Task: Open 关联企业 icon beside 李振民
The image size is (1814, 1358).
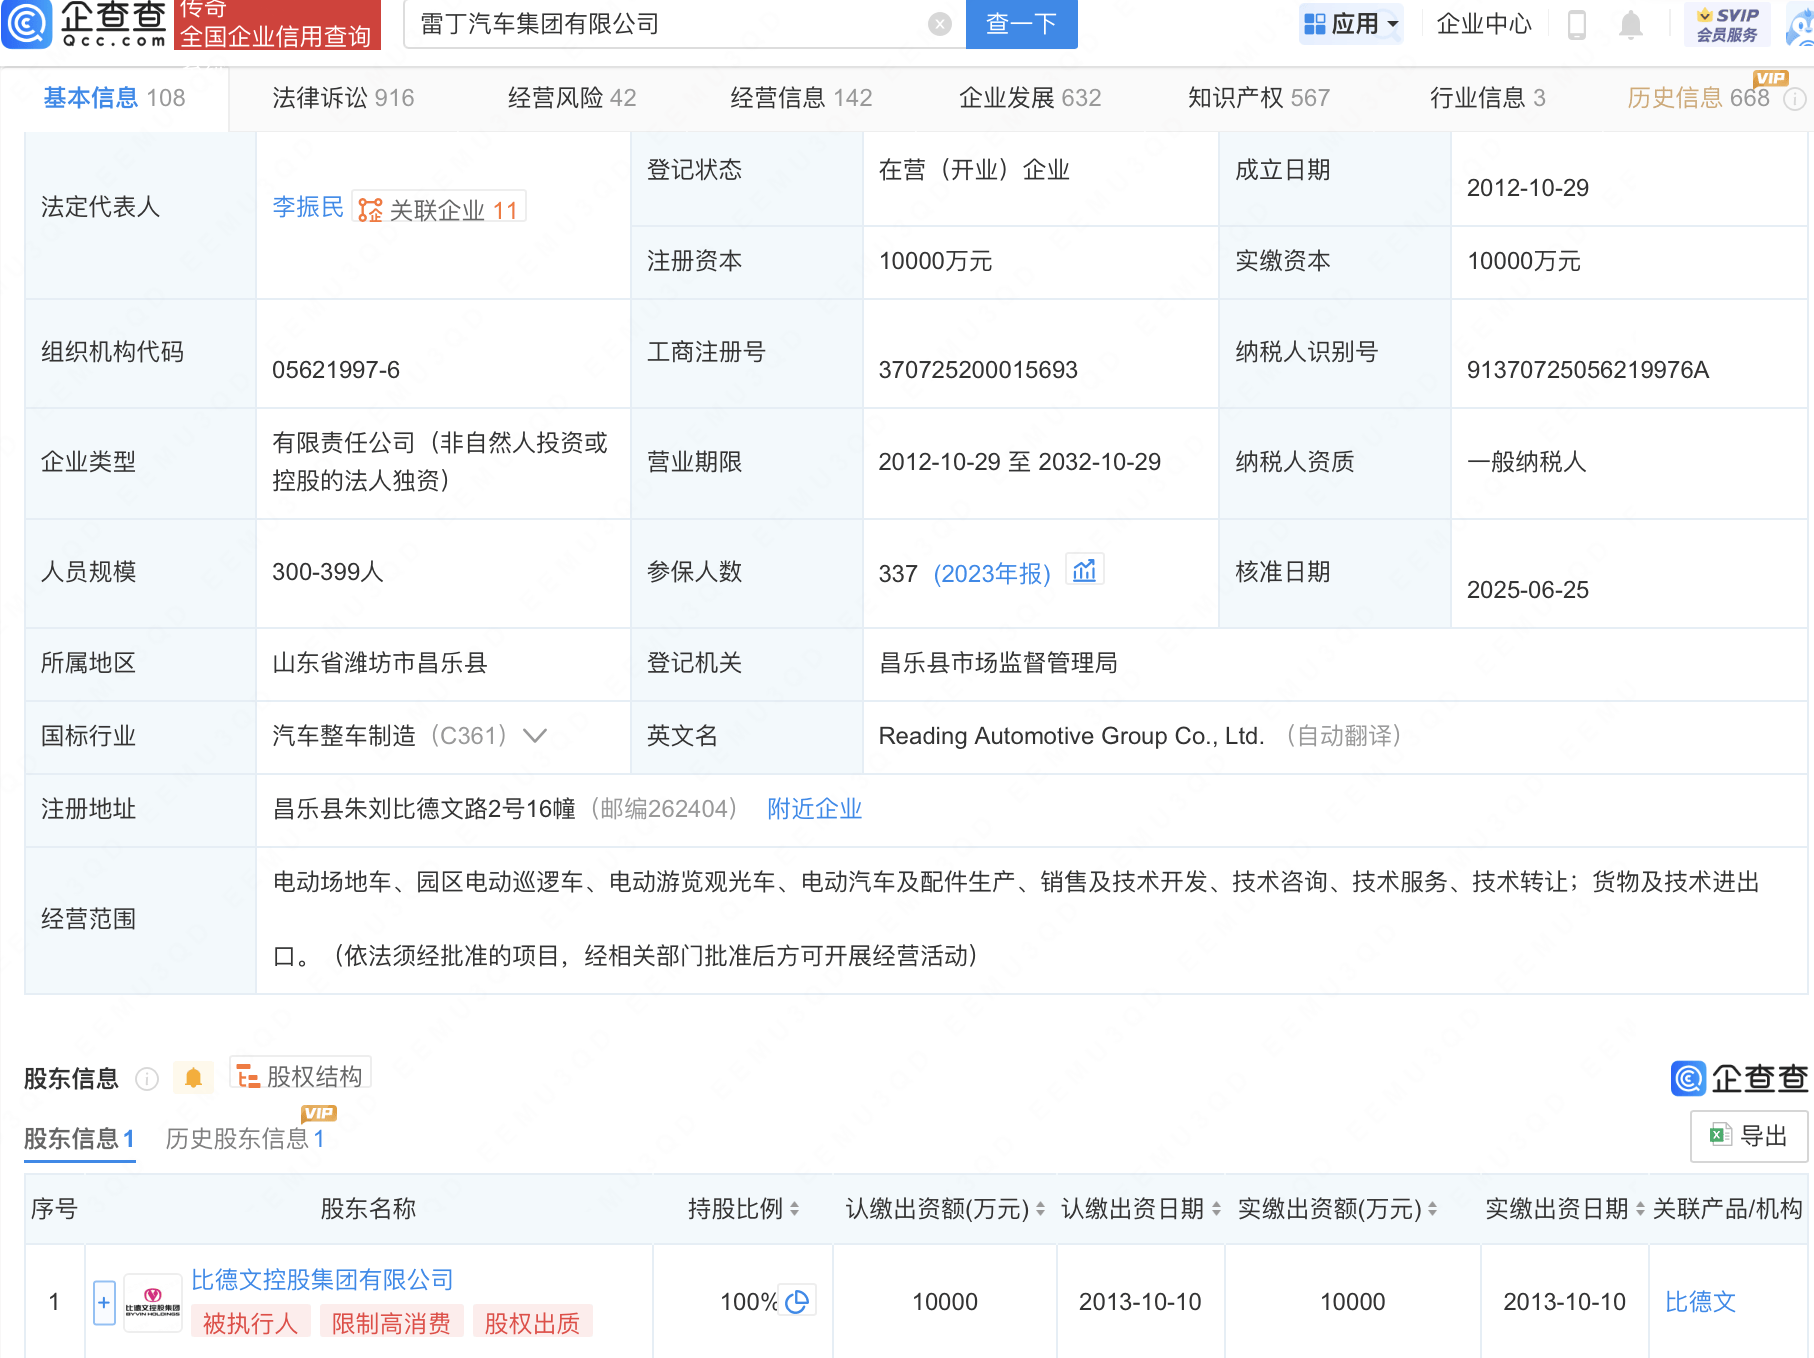Action: click(x=369, y=208)
